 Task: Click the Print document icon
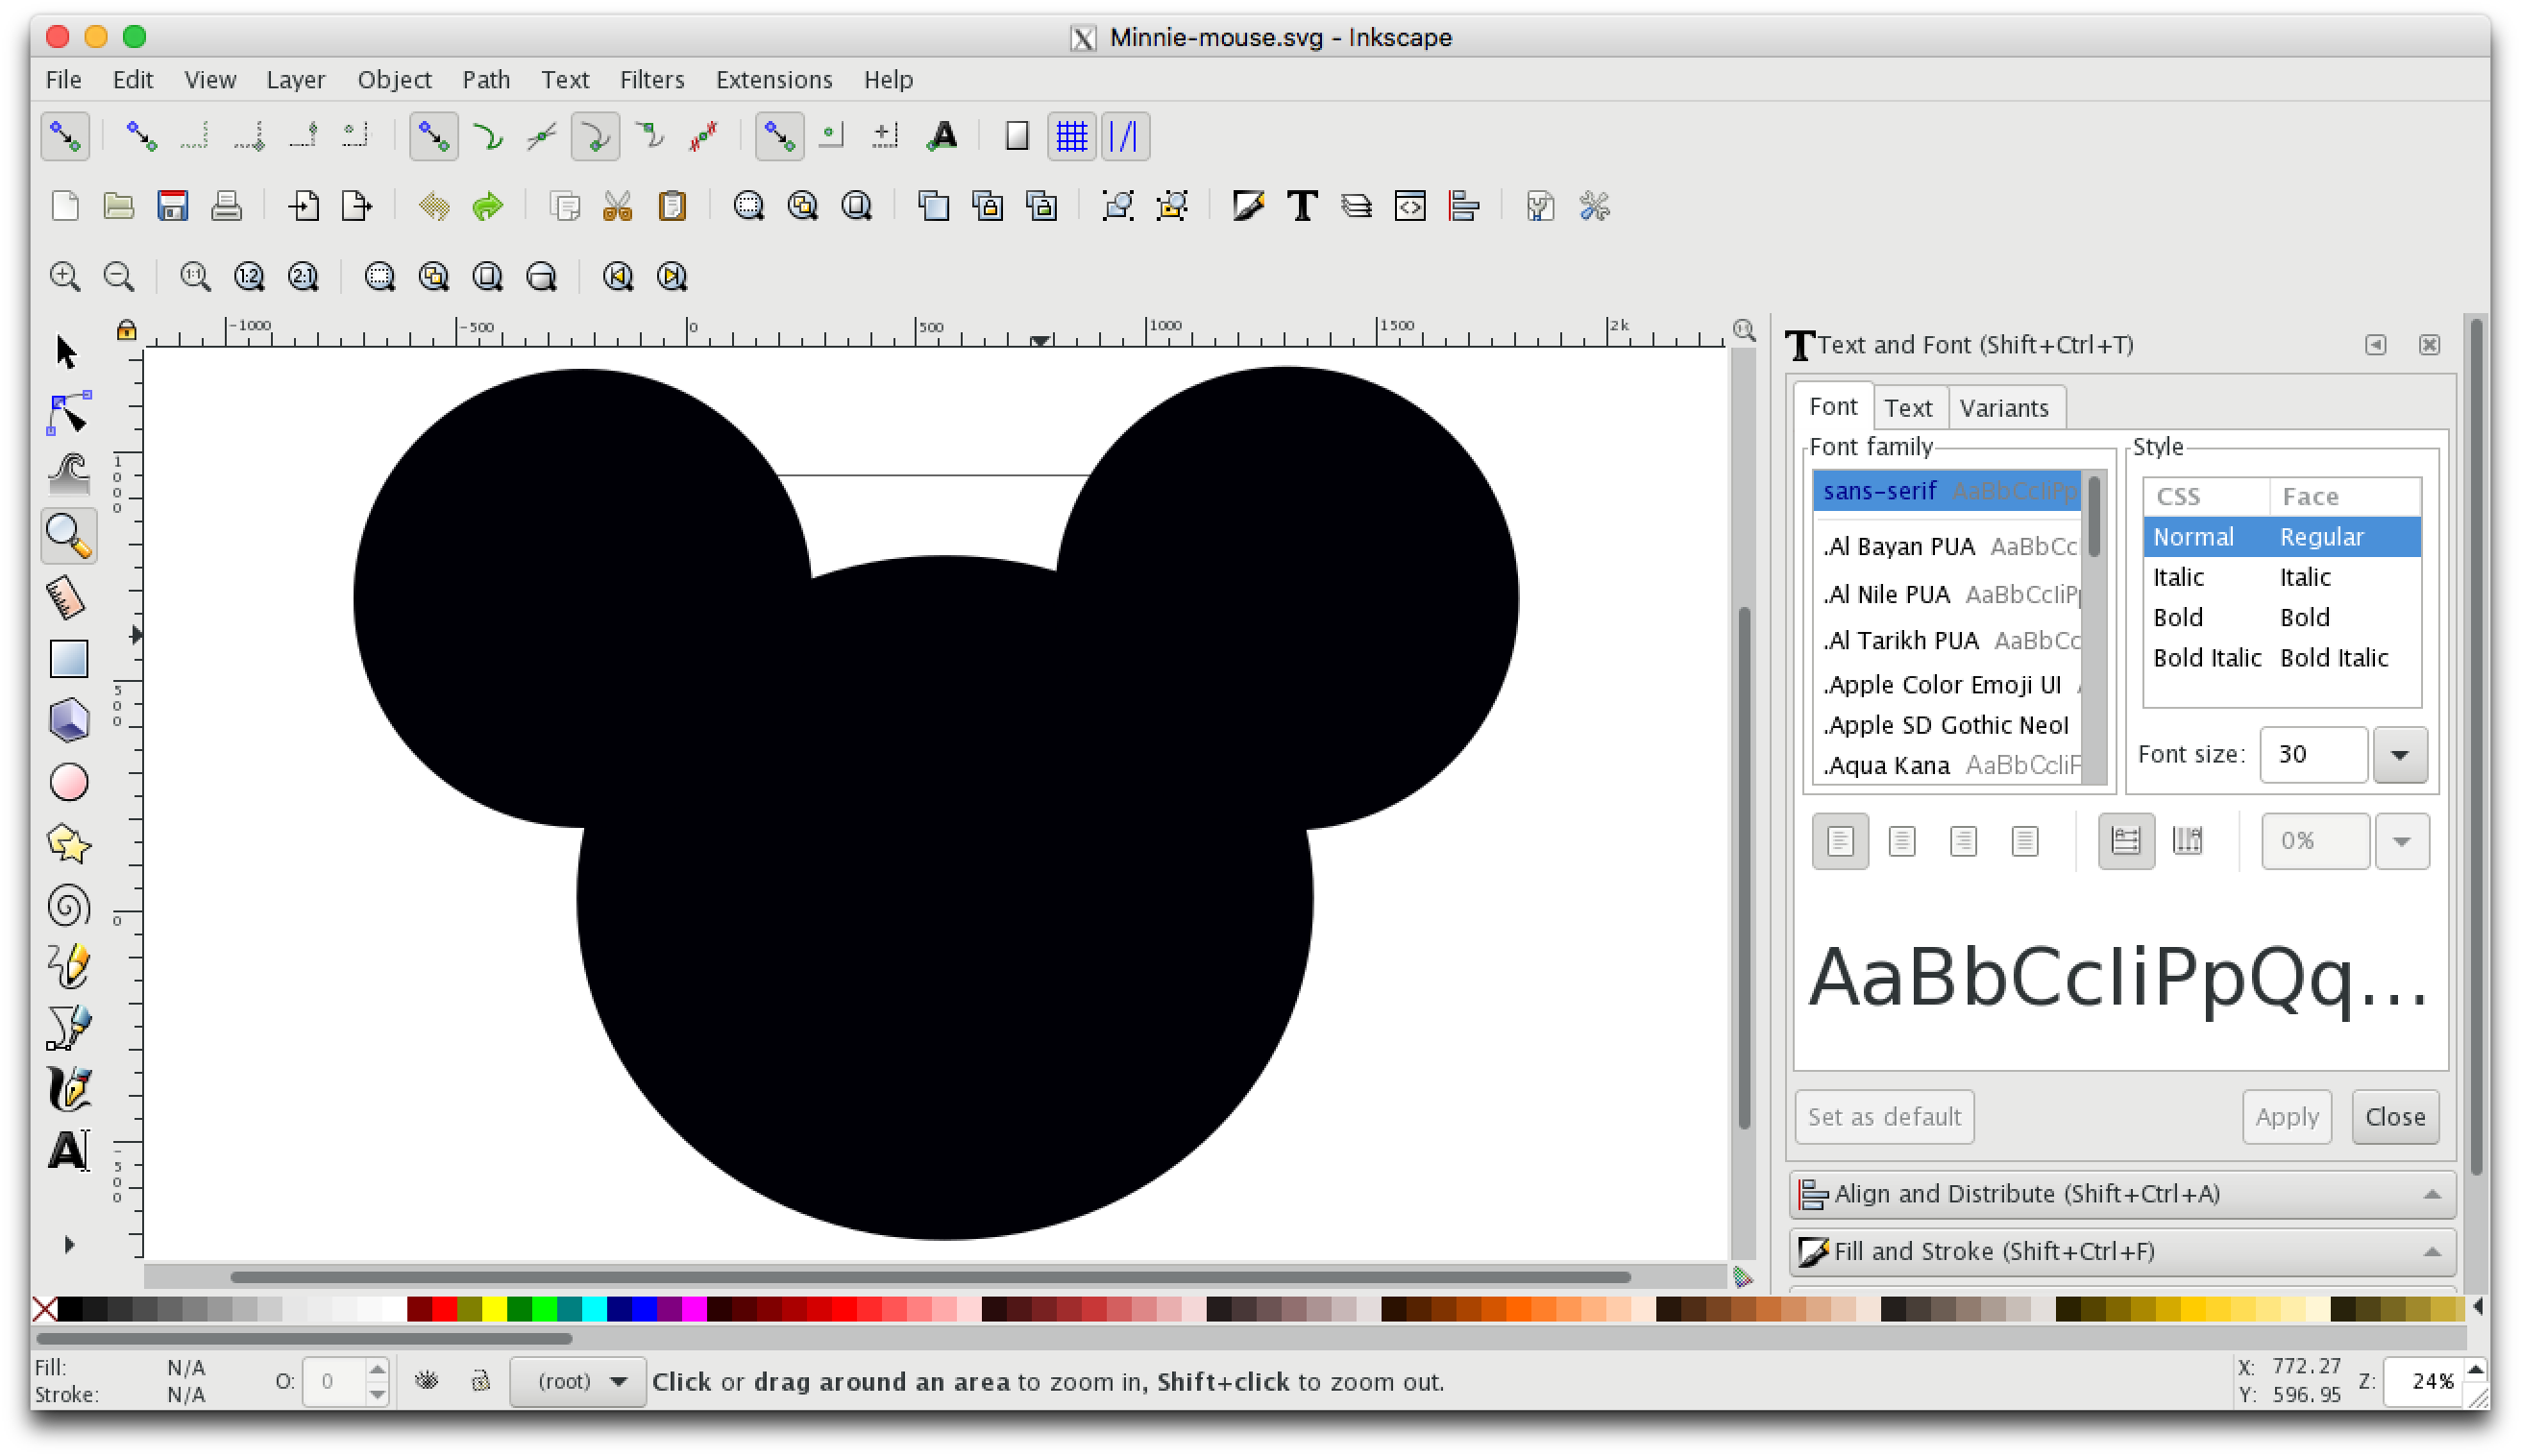point(226,206)
